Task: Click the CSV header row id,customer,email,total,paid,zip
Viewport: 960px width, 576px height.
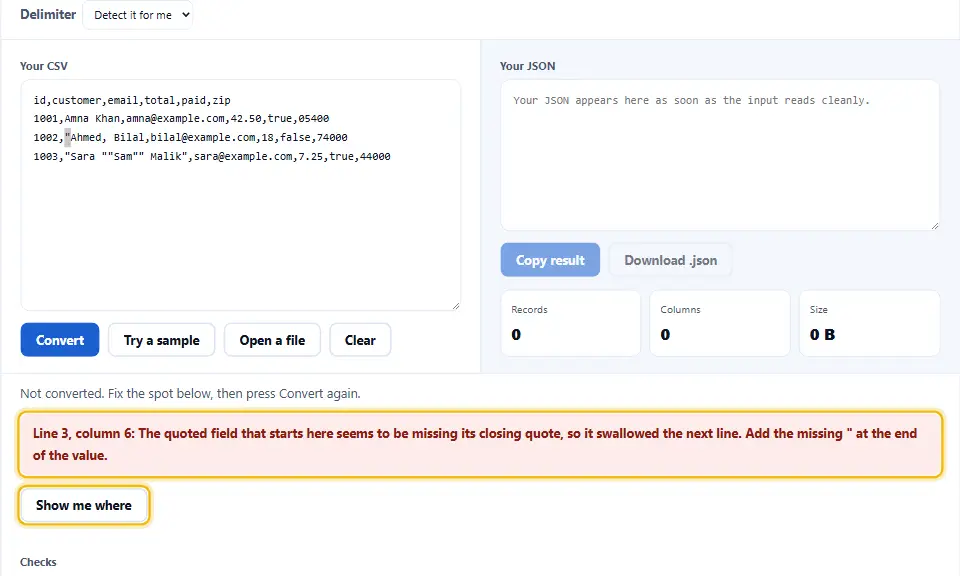Action: 132,100
